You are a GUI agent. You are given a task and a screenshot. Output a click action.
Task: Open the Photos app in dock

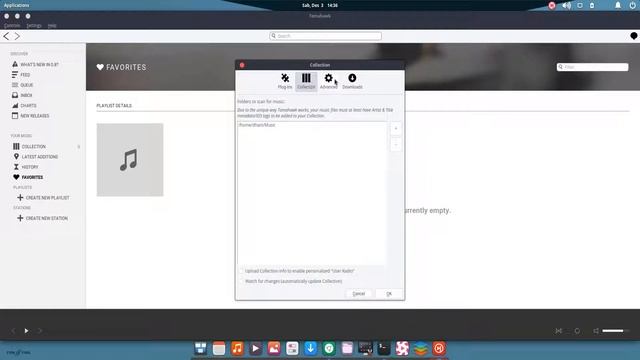274,348
